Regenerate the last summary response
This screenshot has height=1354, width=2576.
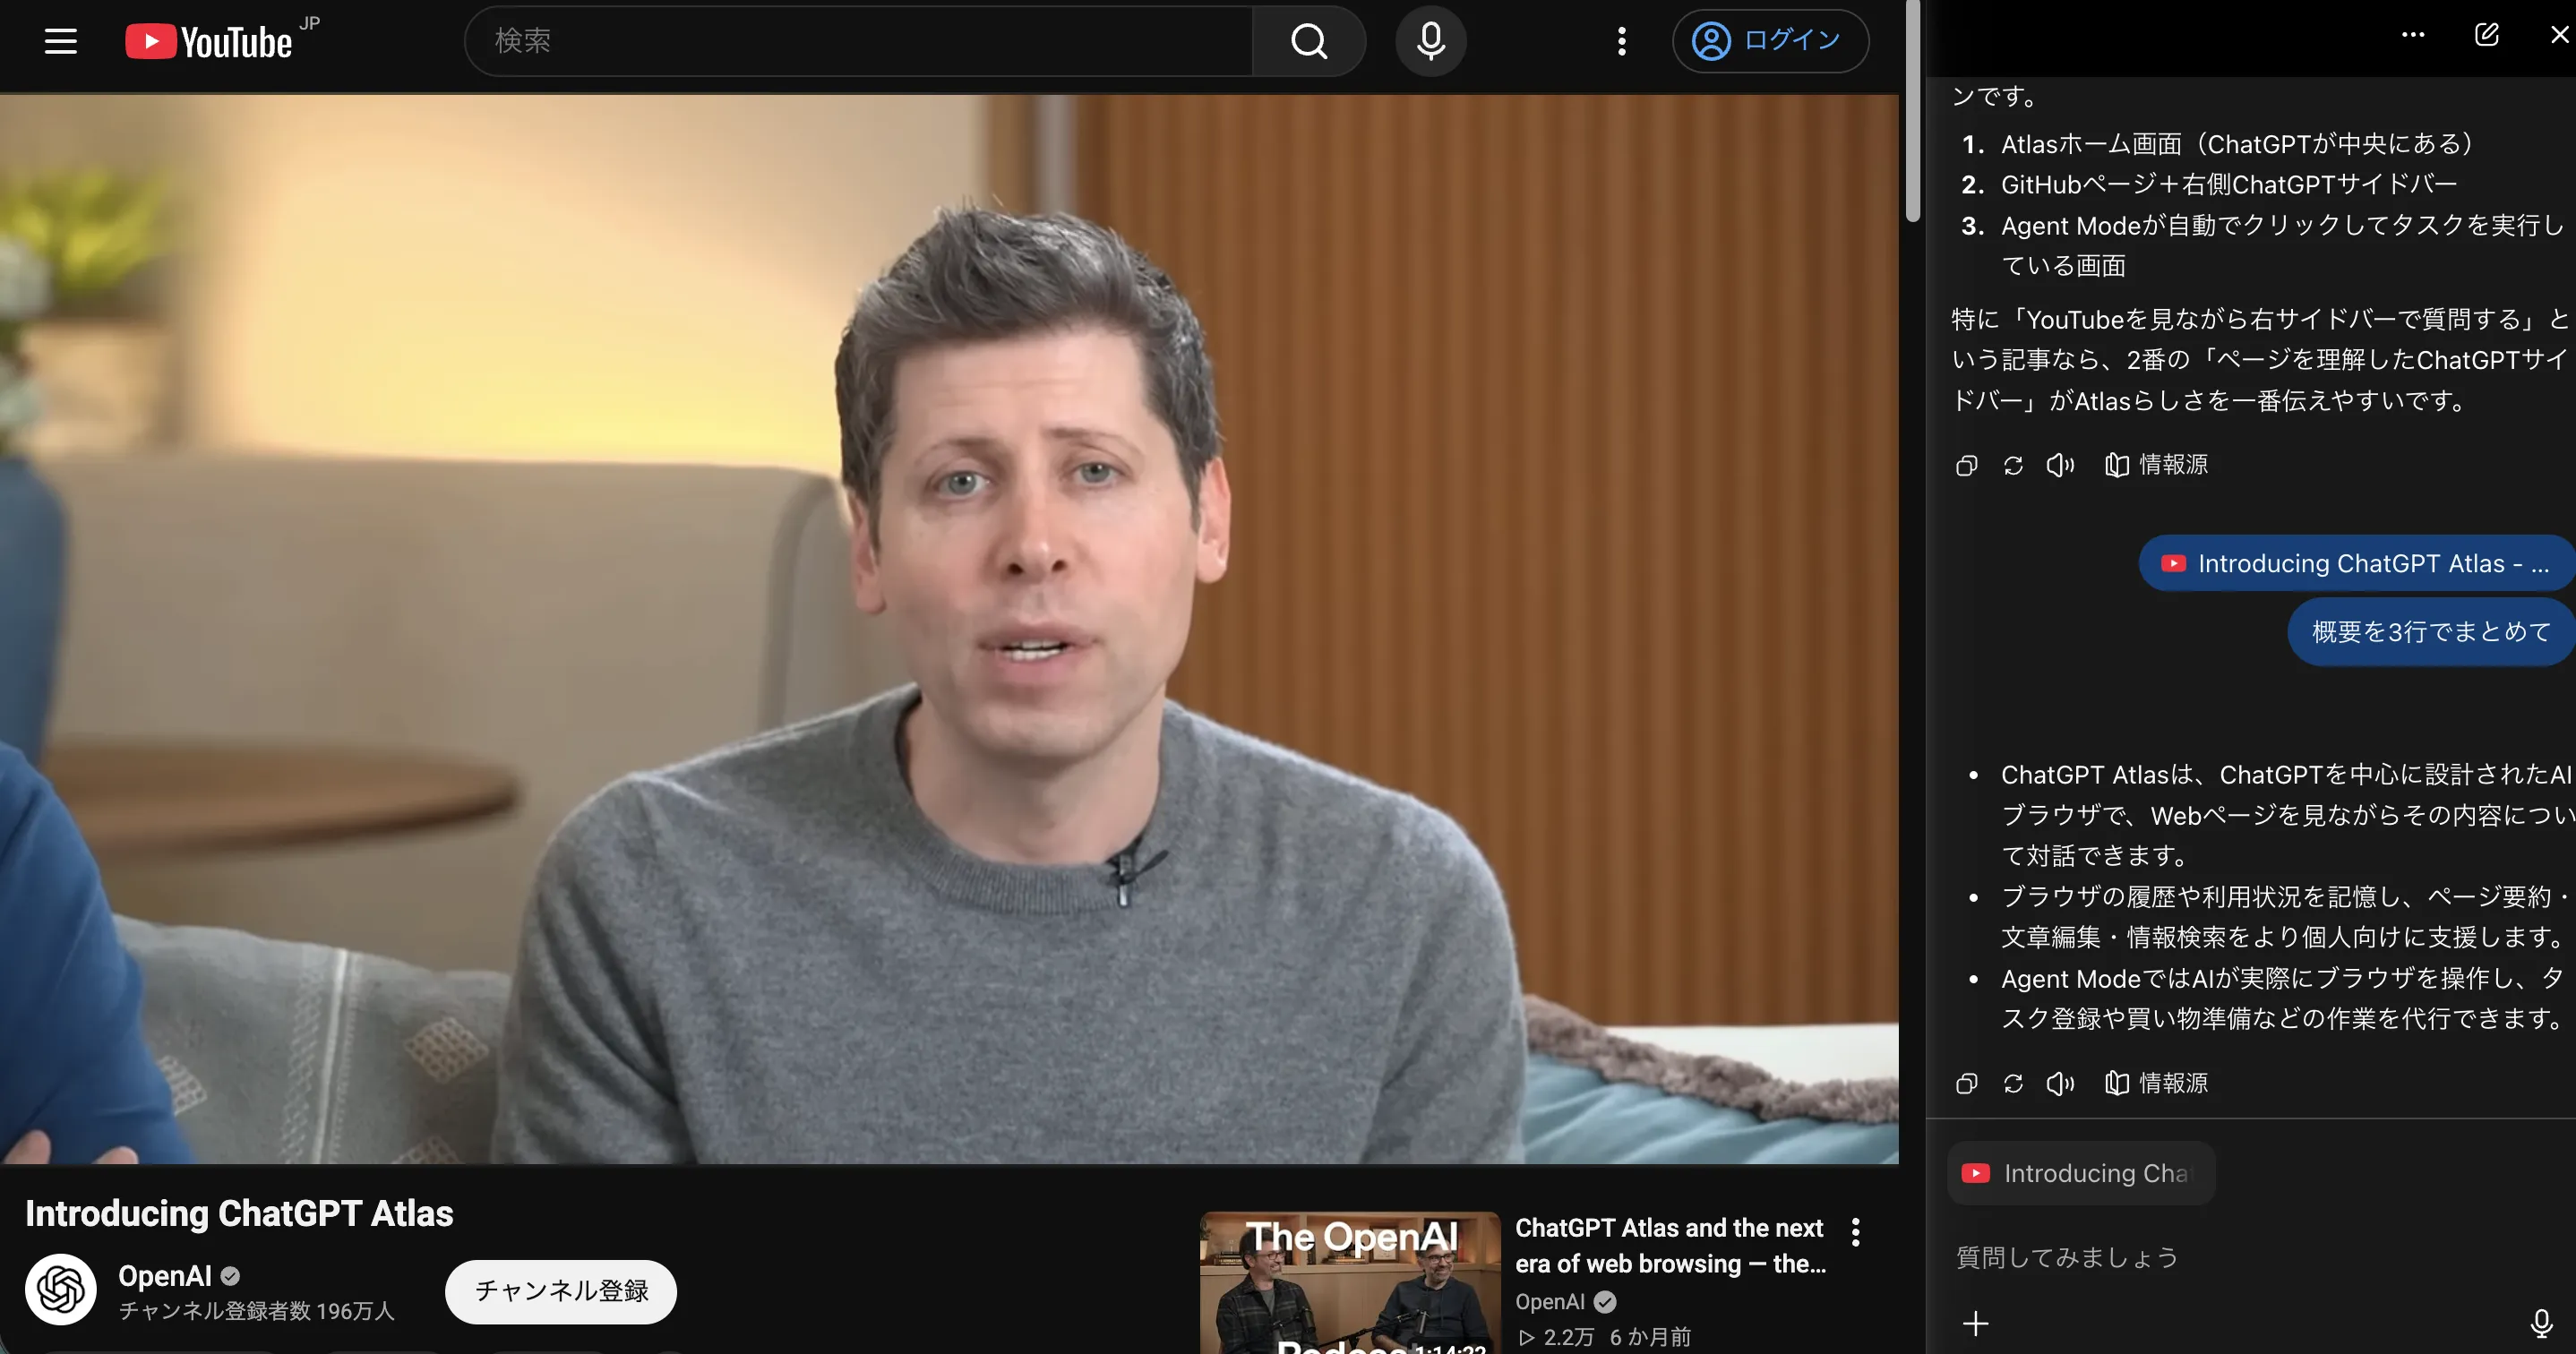pos(2013,1083)
